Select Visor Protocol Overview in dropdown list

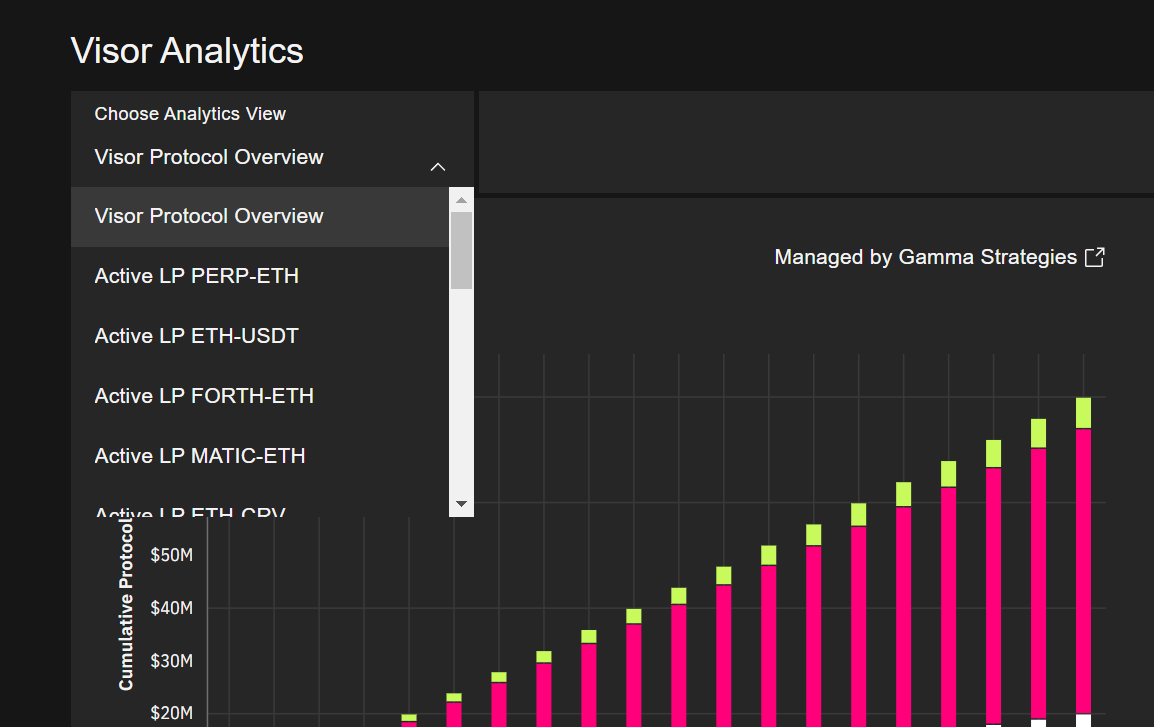click(x=260, y=216)
